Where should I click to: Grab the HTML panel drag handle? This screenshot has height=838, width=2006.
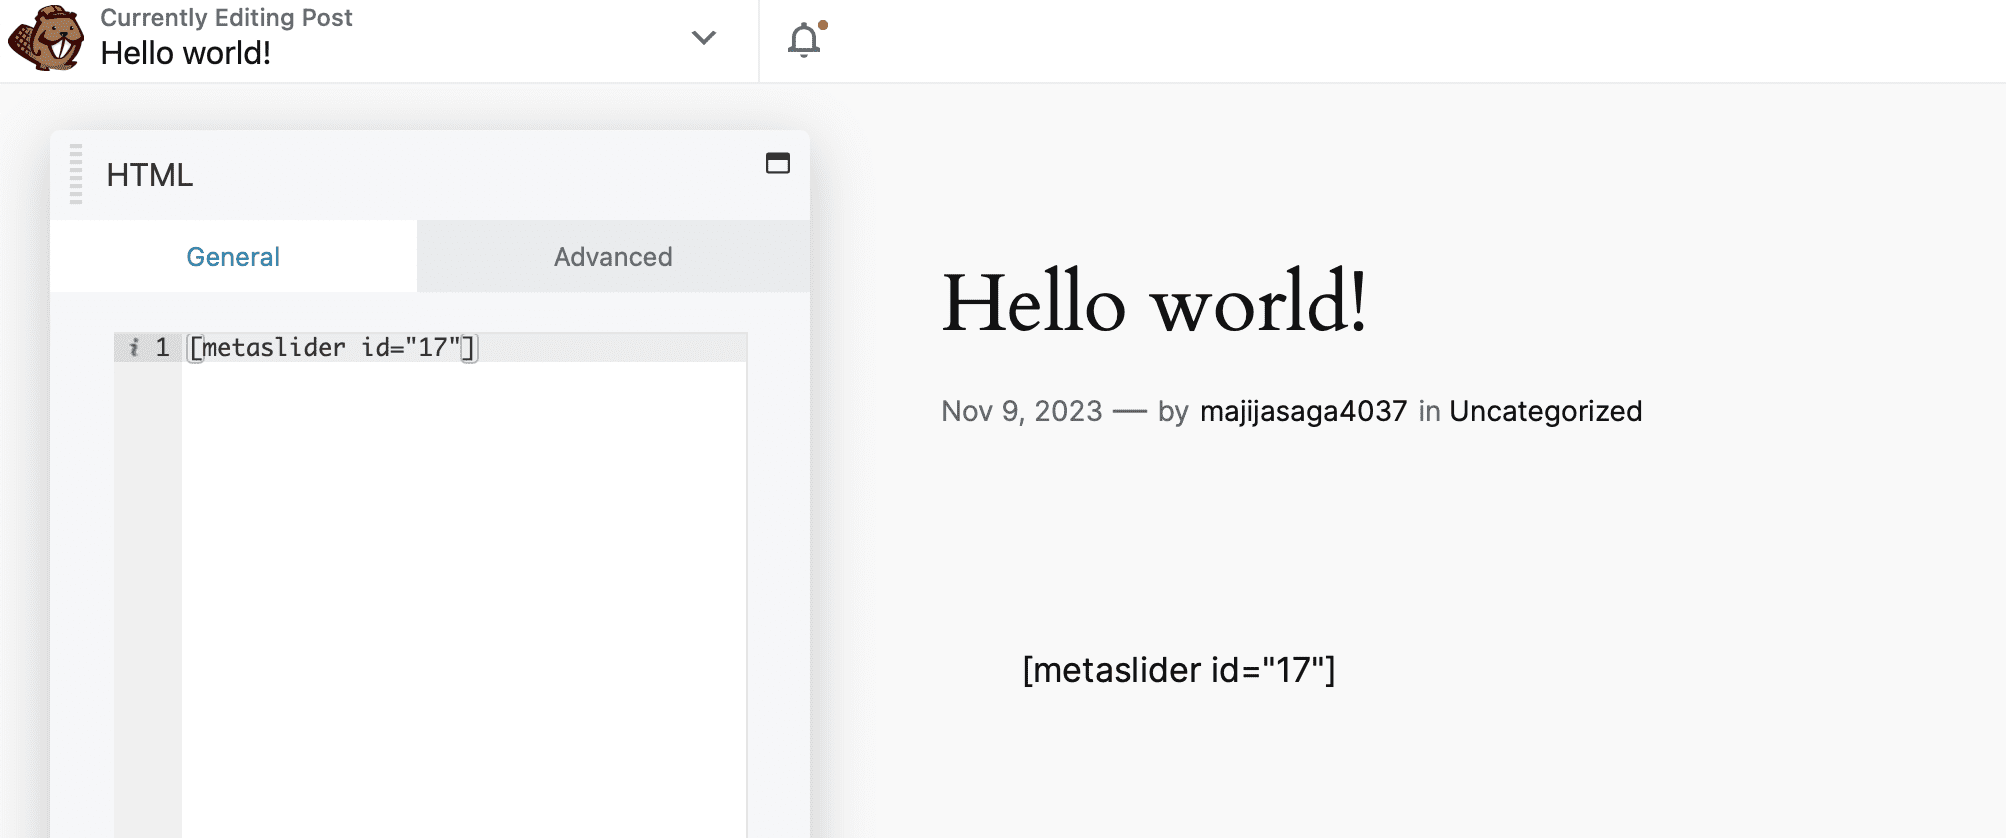click(x=76, y=174)
